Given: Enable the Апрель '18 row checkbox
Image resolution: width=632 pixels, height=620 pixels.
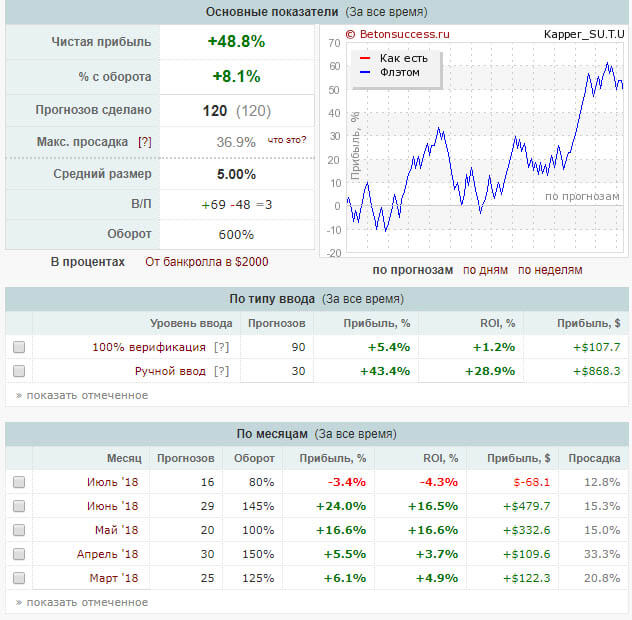Looking at the screenshot, I should point(19,554).
